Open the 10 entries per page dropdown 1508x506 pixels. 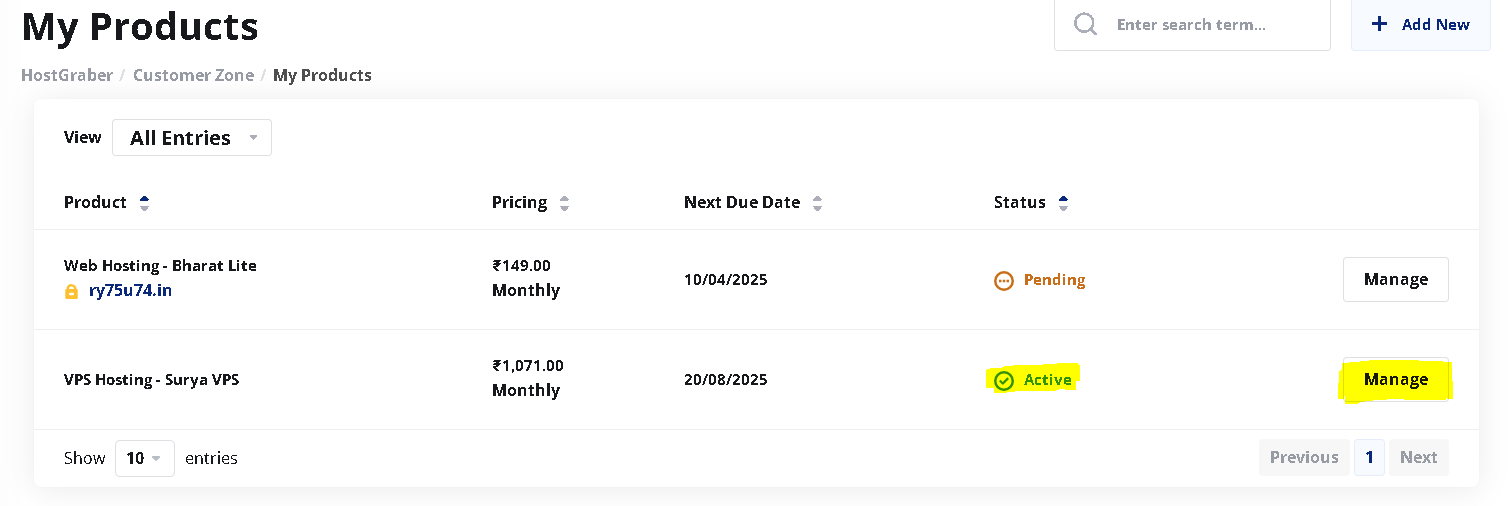click(x=145, y=458)
